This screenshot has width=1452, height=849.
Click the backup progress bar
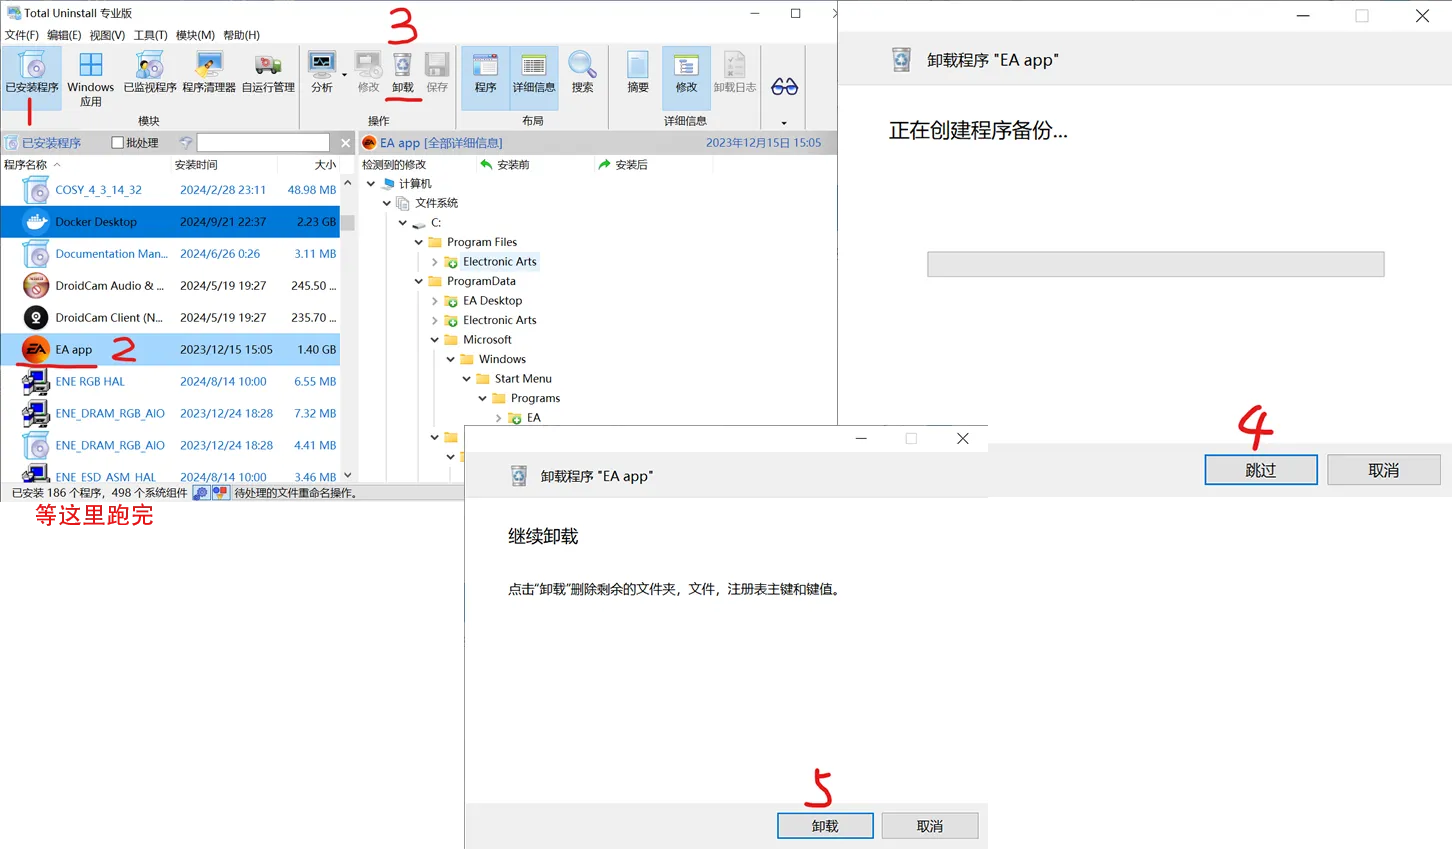1156,264
